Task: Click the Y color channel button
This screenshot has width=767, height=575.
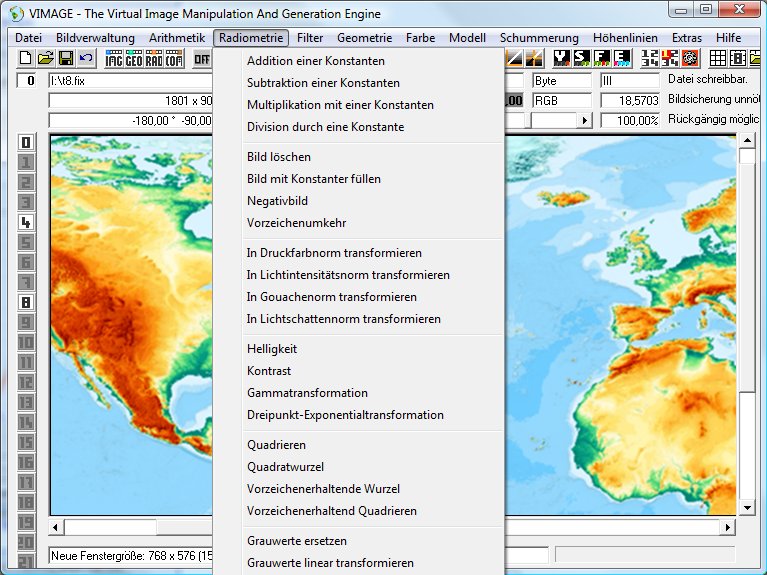Action: [561, 59]
